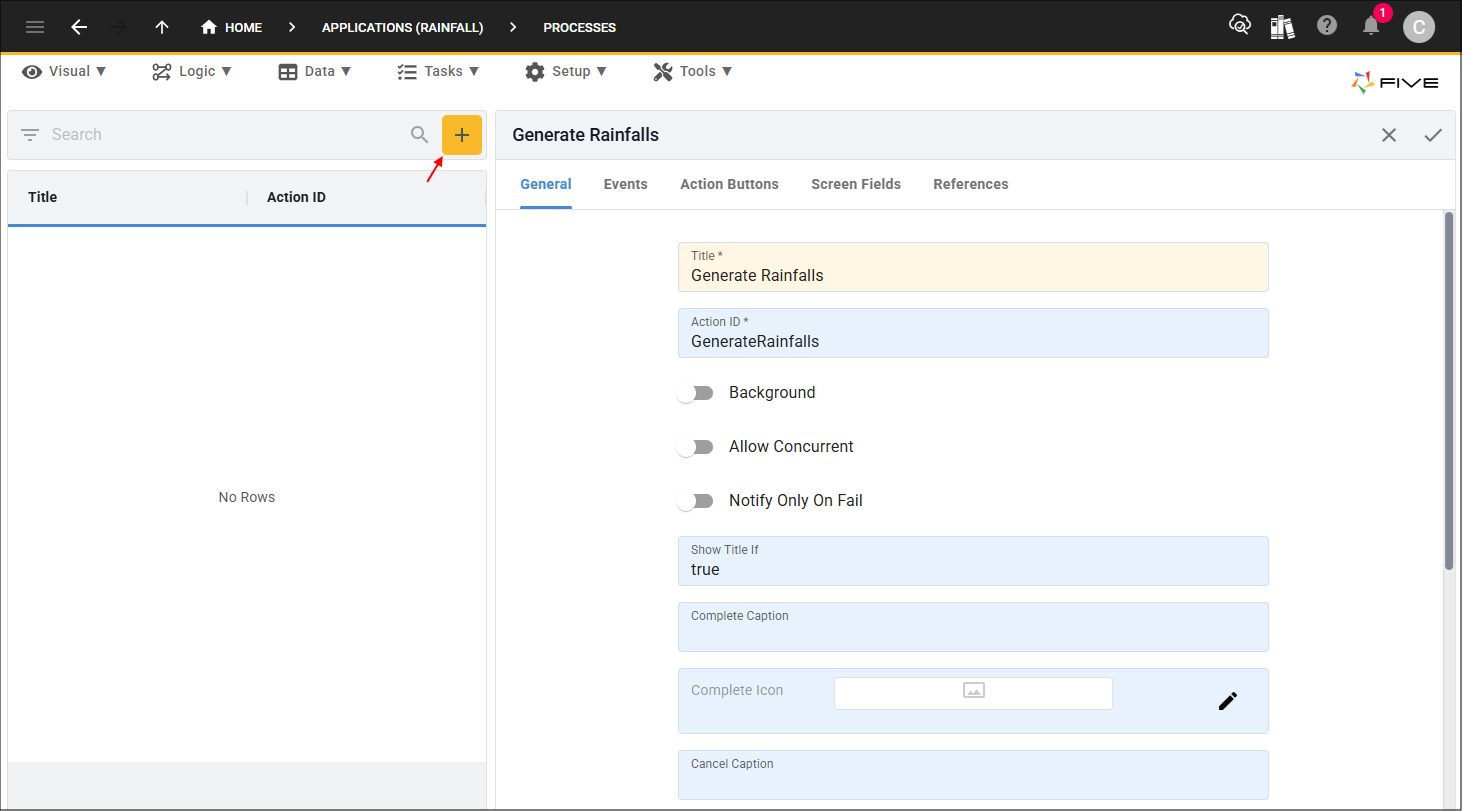Switch to the Events tab

tap(626, 185)
